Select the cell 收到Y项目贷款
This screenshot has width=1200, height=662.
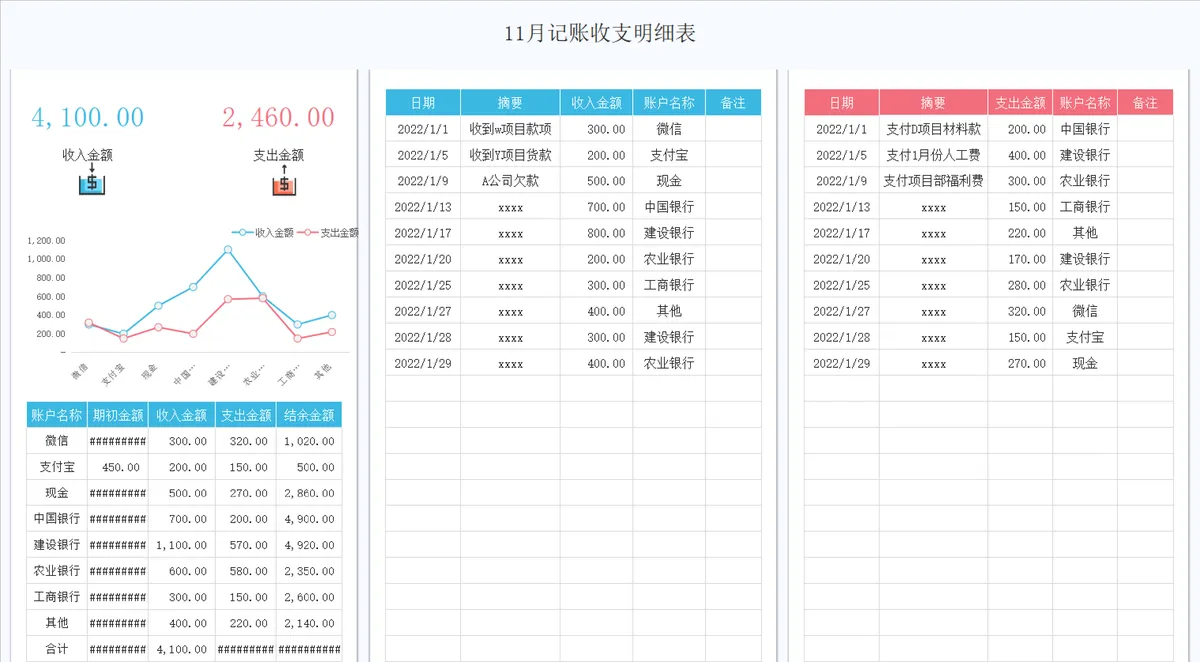pos(510,155)
